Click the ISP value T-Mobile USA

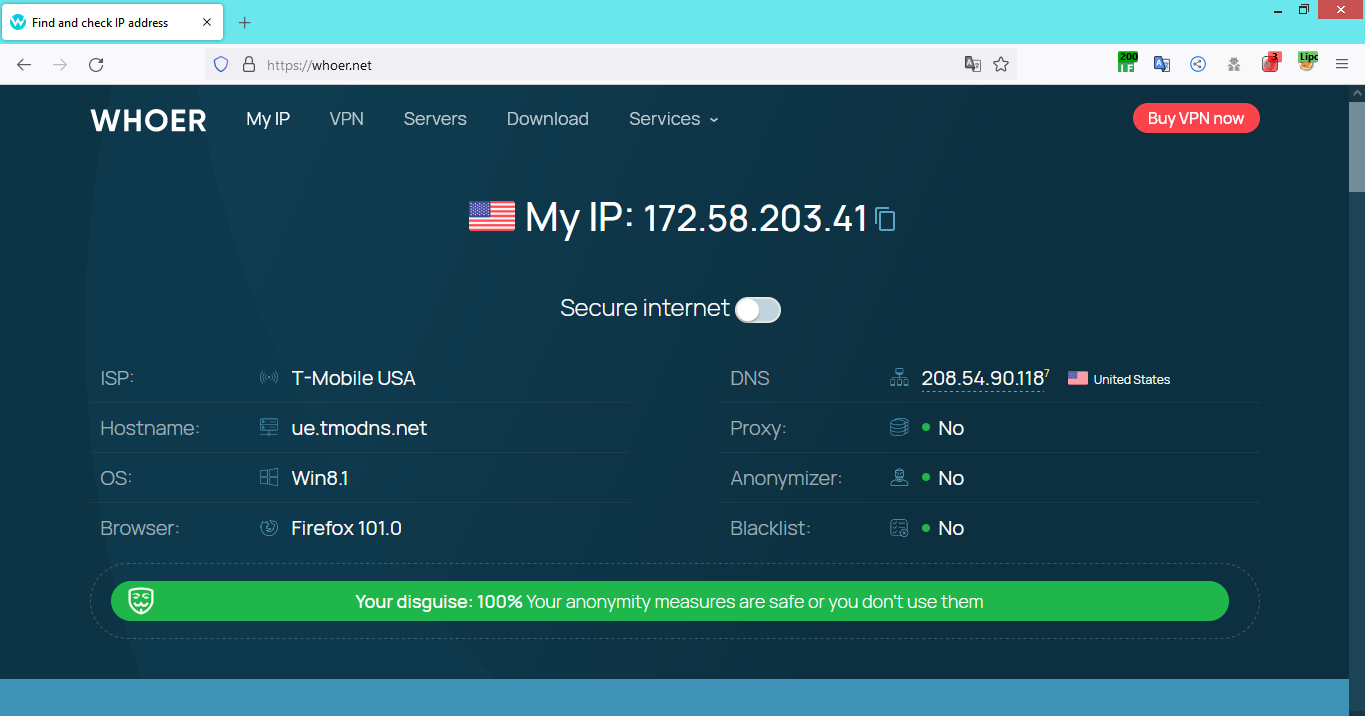(354, 378)
